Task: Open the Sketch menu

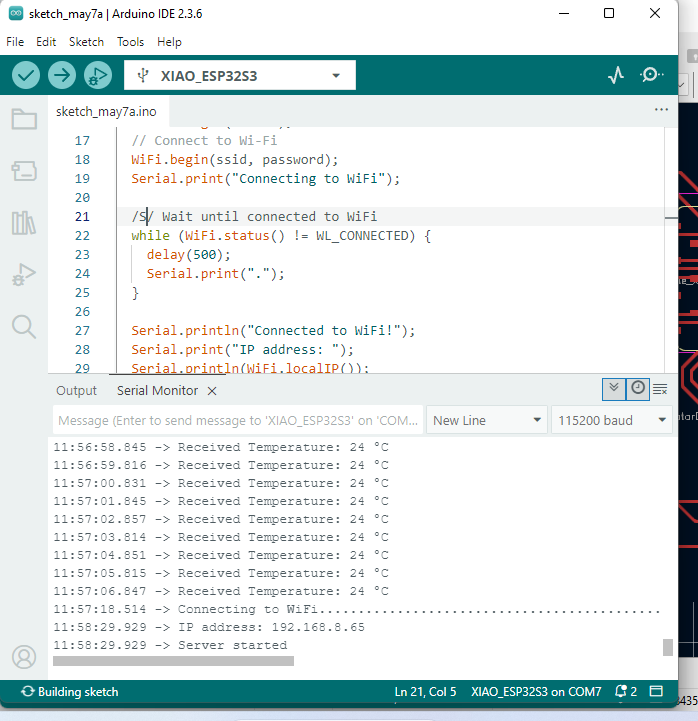Action: (x=86, y=42)
